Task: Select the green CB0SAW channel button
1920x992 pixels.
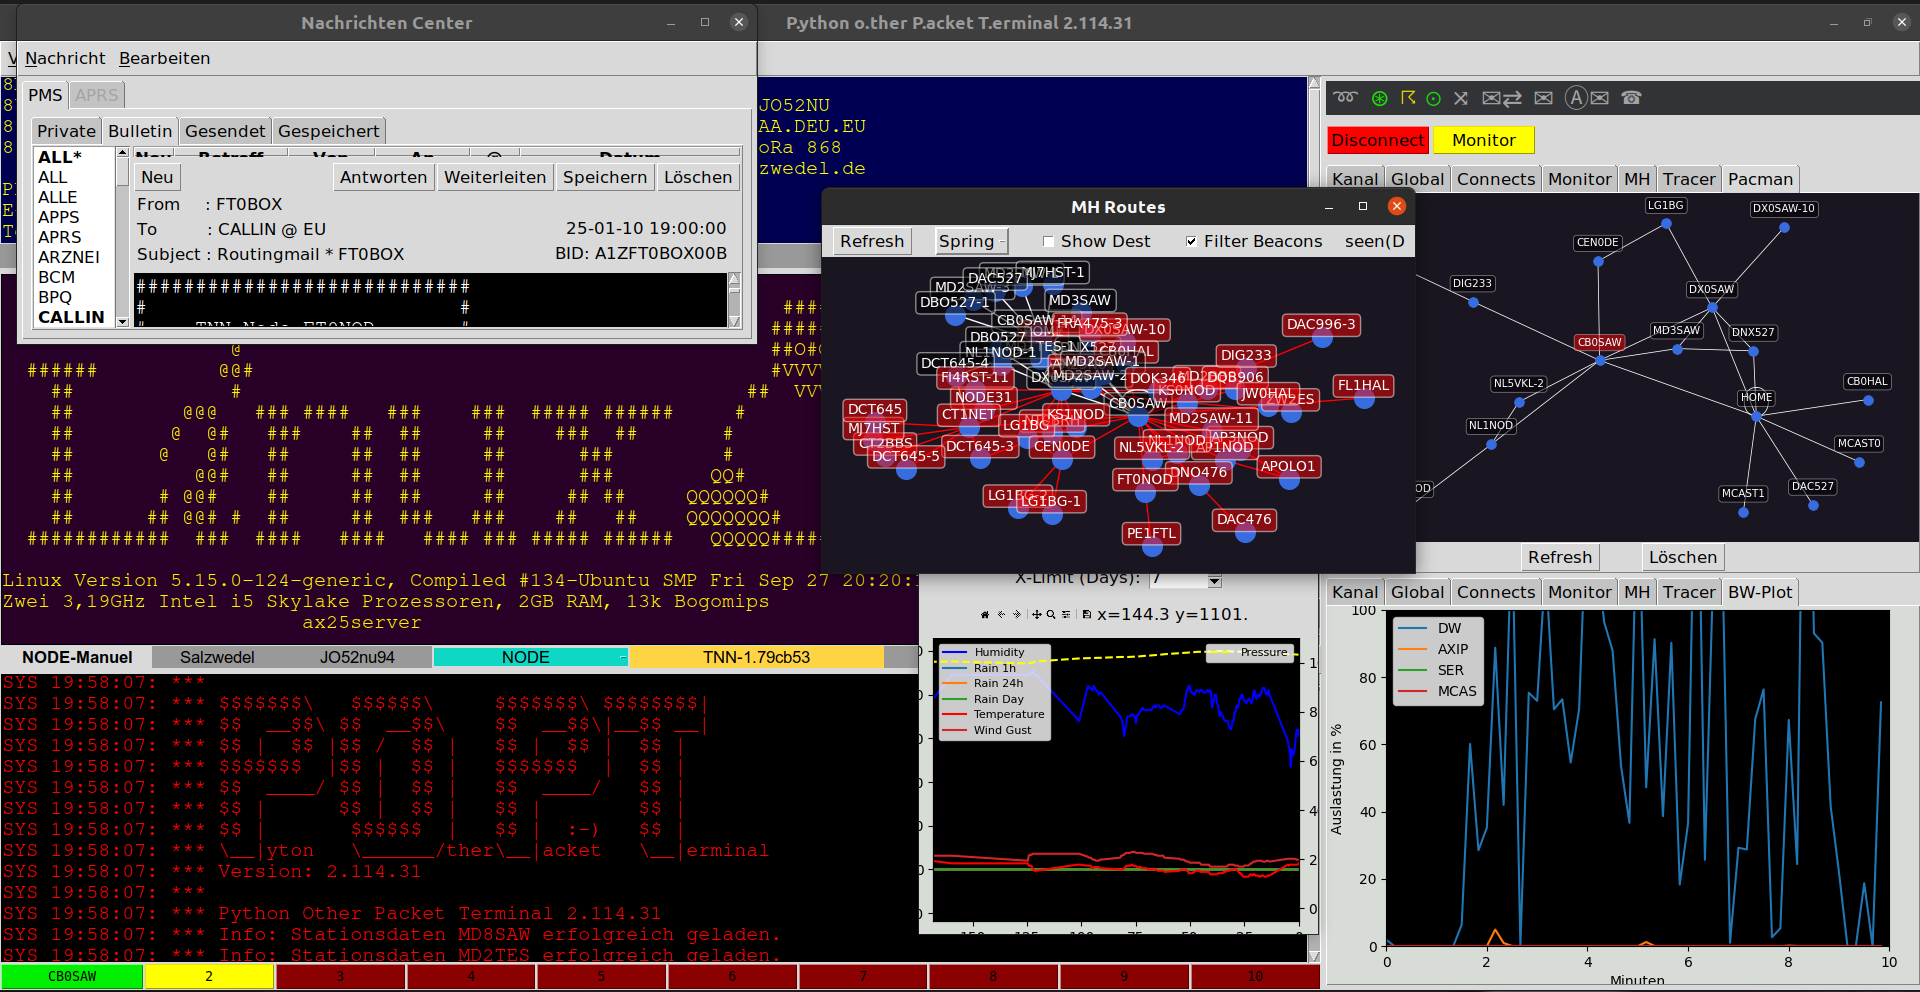Action: point(72,977)
